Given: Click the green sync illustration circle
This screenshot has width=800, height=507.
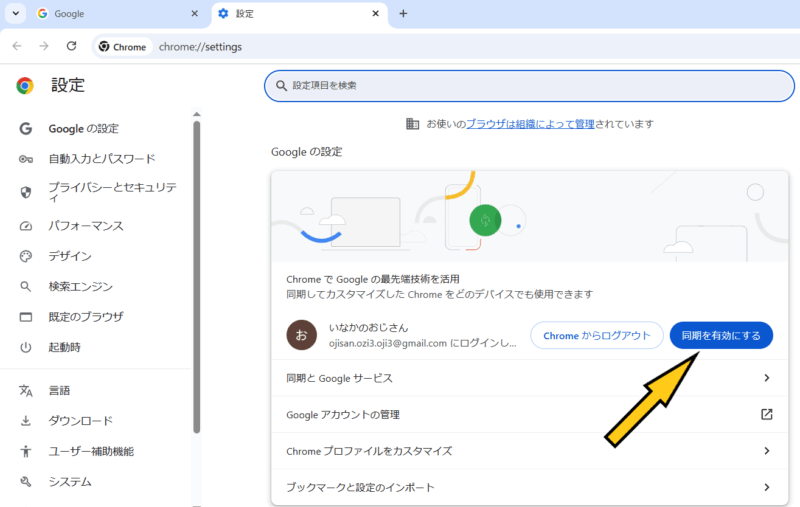Looking at the screenshot, I should [485, 220].
